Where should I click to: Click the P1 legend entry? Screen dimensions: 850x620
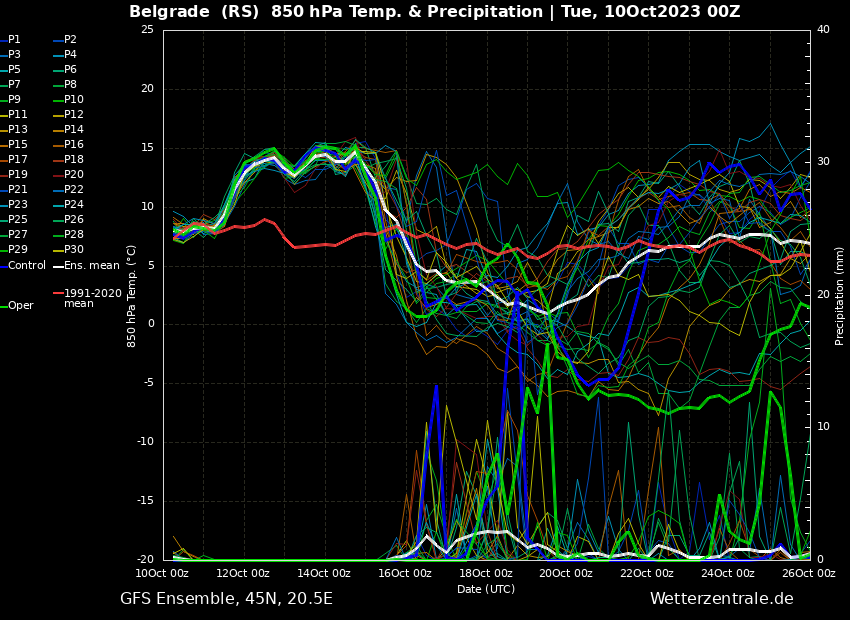pyautogui.click(x=14, y=40)
